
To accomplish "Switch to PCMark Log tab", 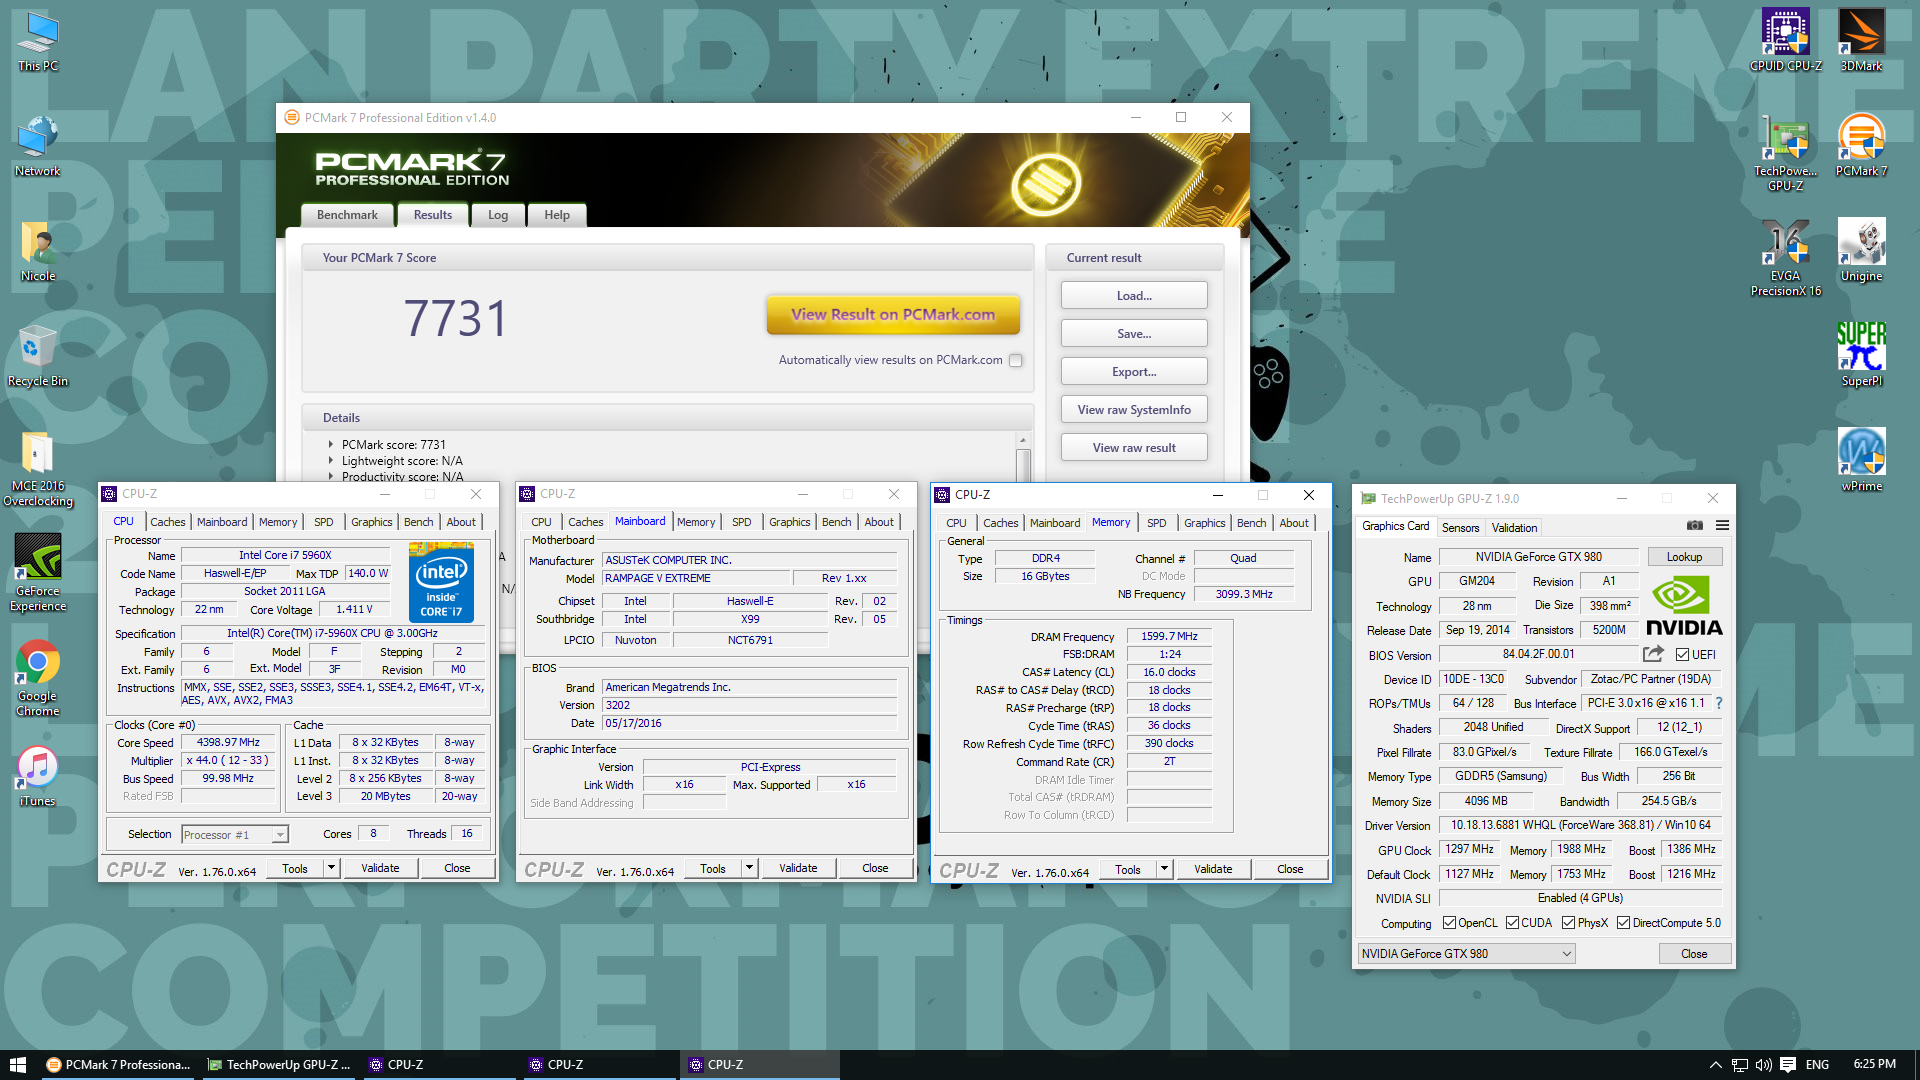I will coord(498,215).
